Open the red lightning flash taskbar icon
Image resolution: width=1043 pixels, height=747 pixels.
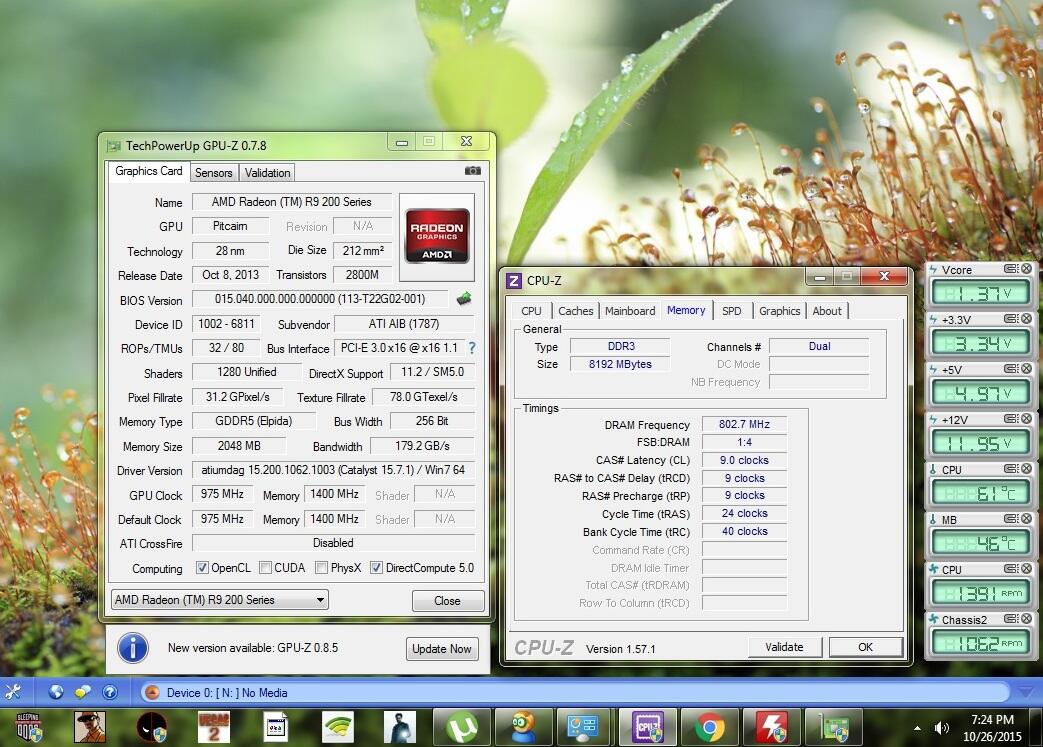[x=772, y=727]
